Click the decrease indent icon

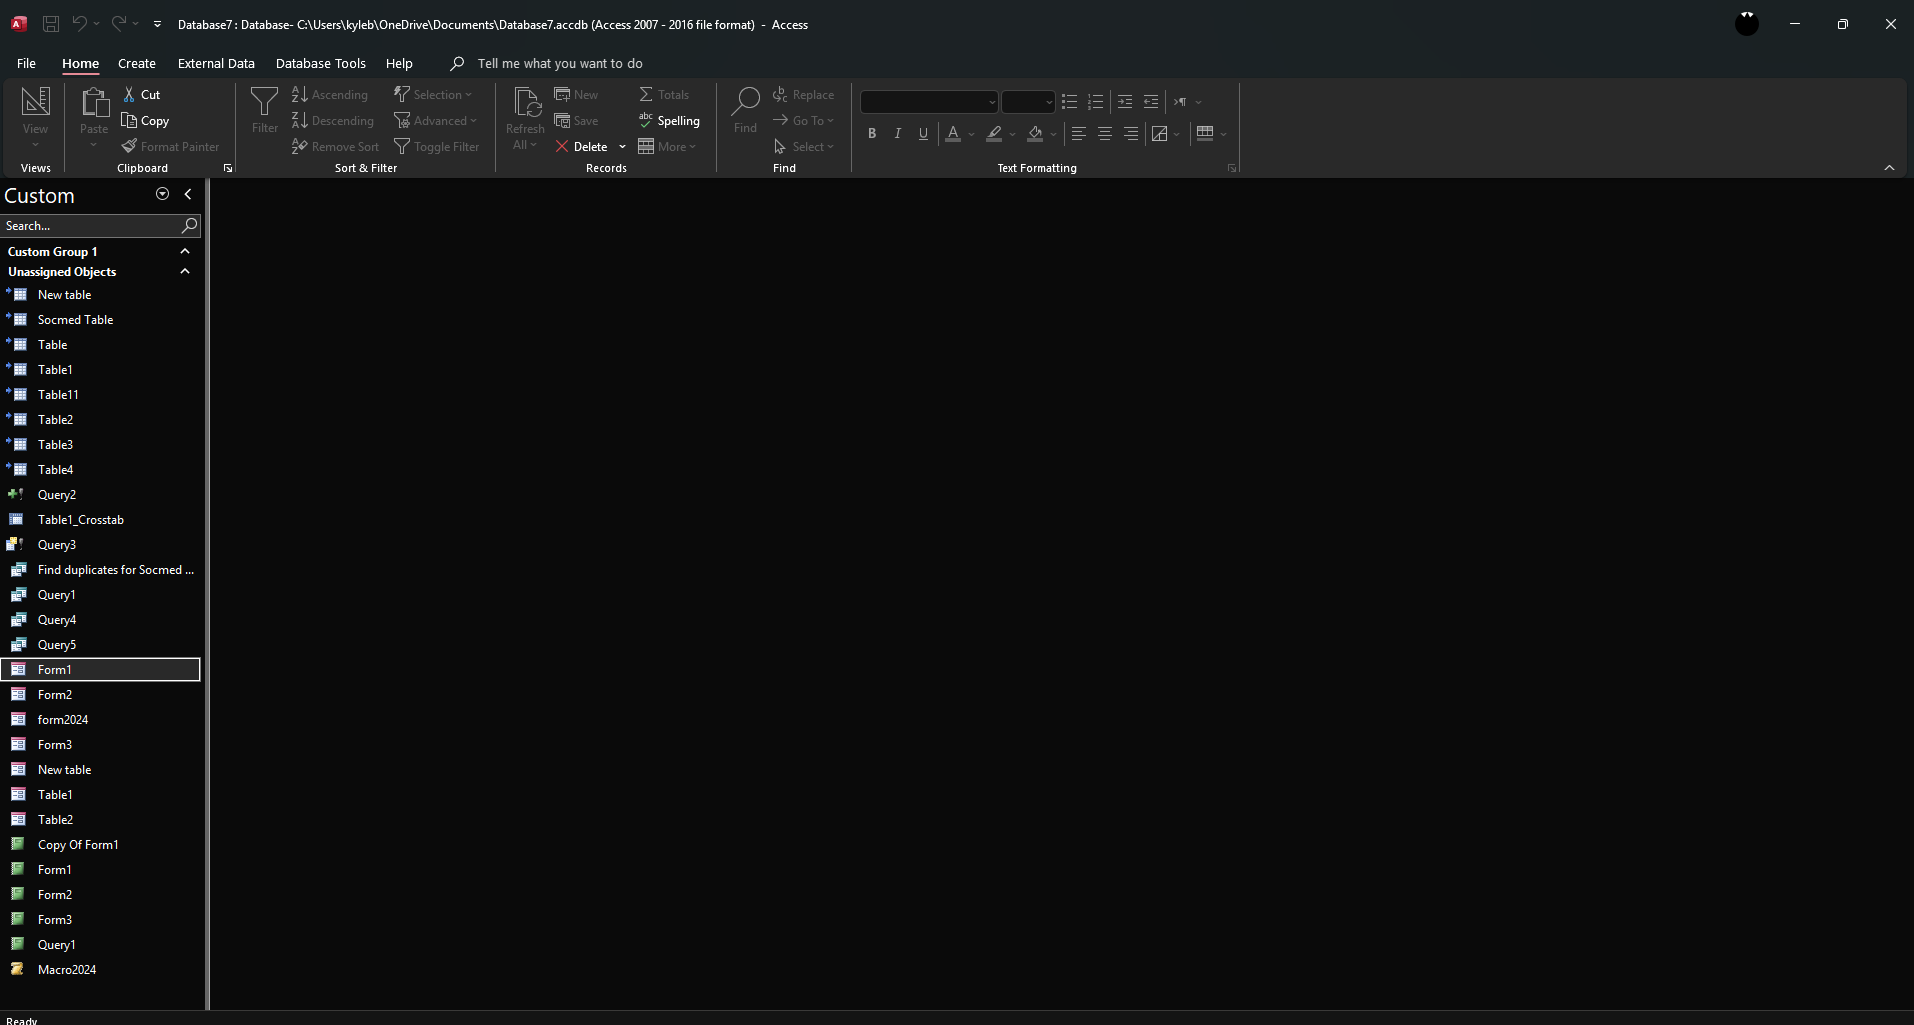[1151, 102]
